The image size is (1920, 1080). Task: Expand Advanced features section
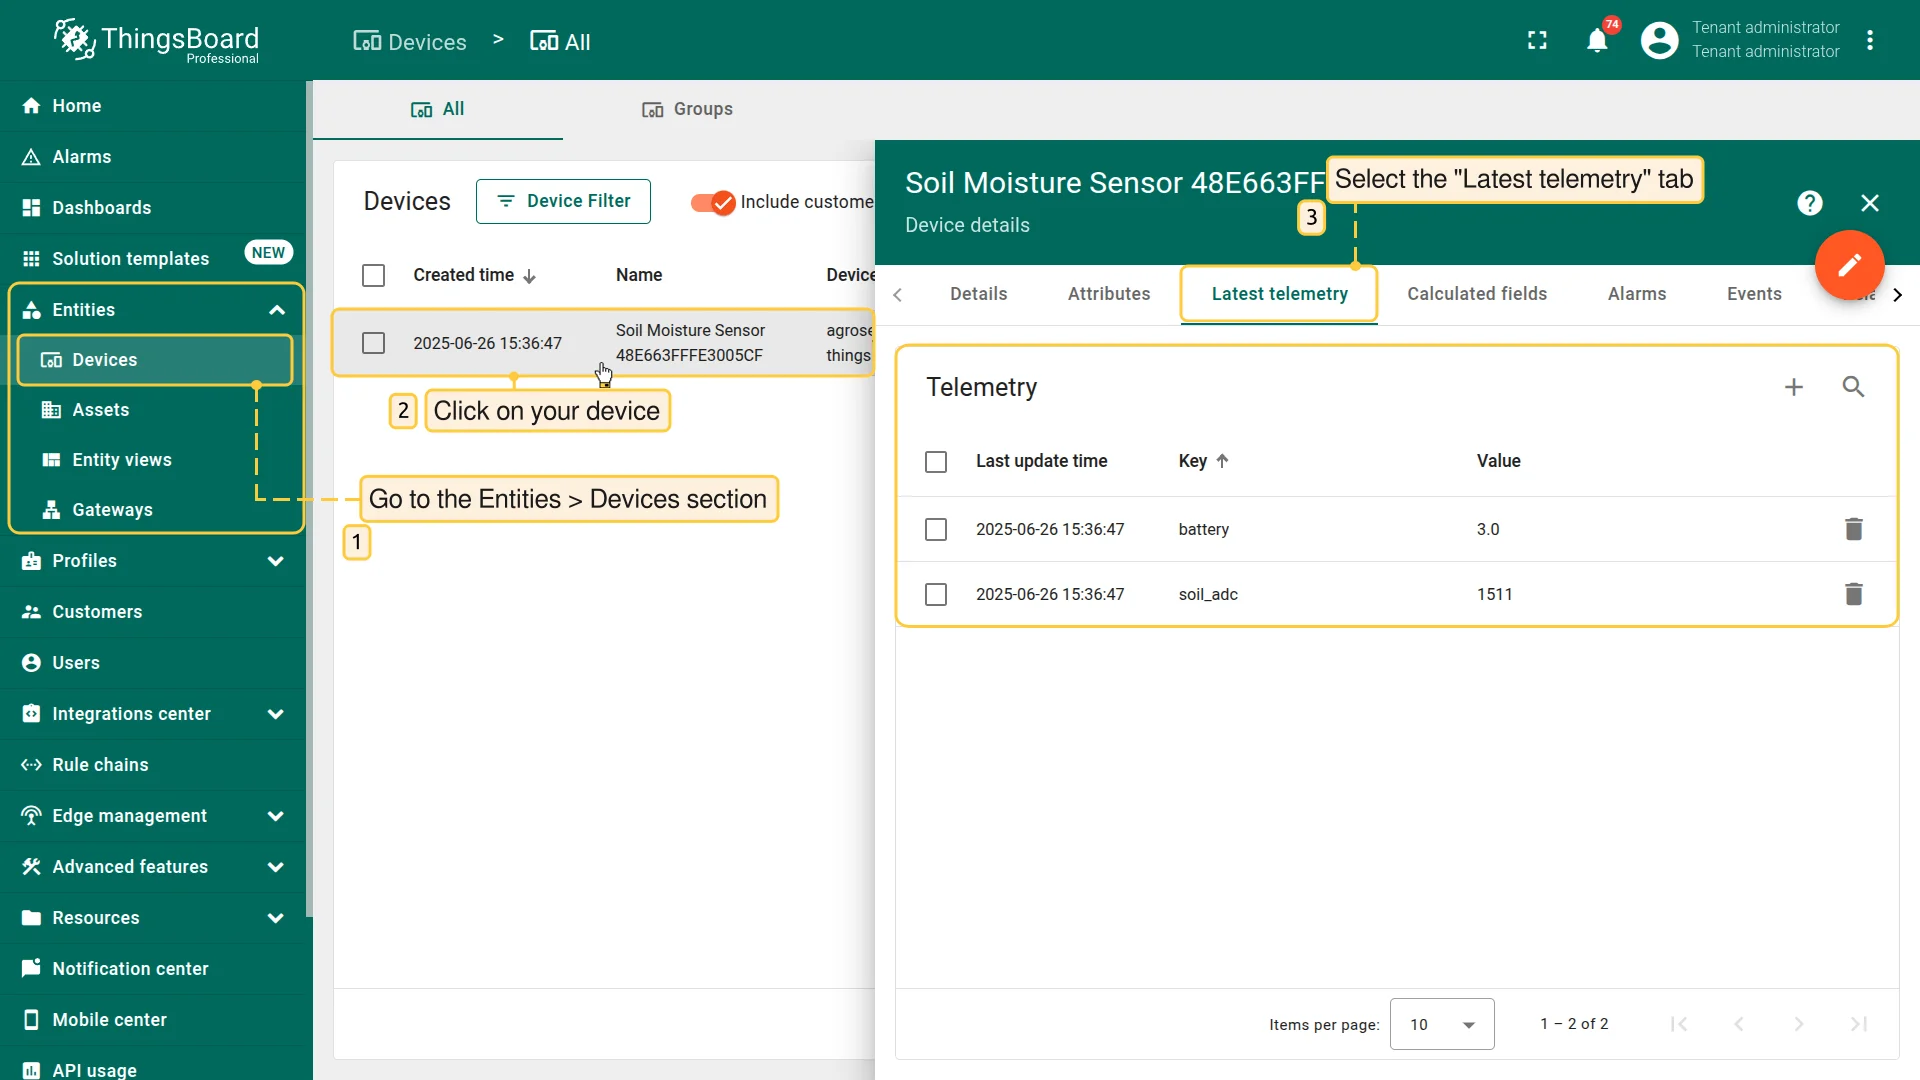[x=276, y=867]
